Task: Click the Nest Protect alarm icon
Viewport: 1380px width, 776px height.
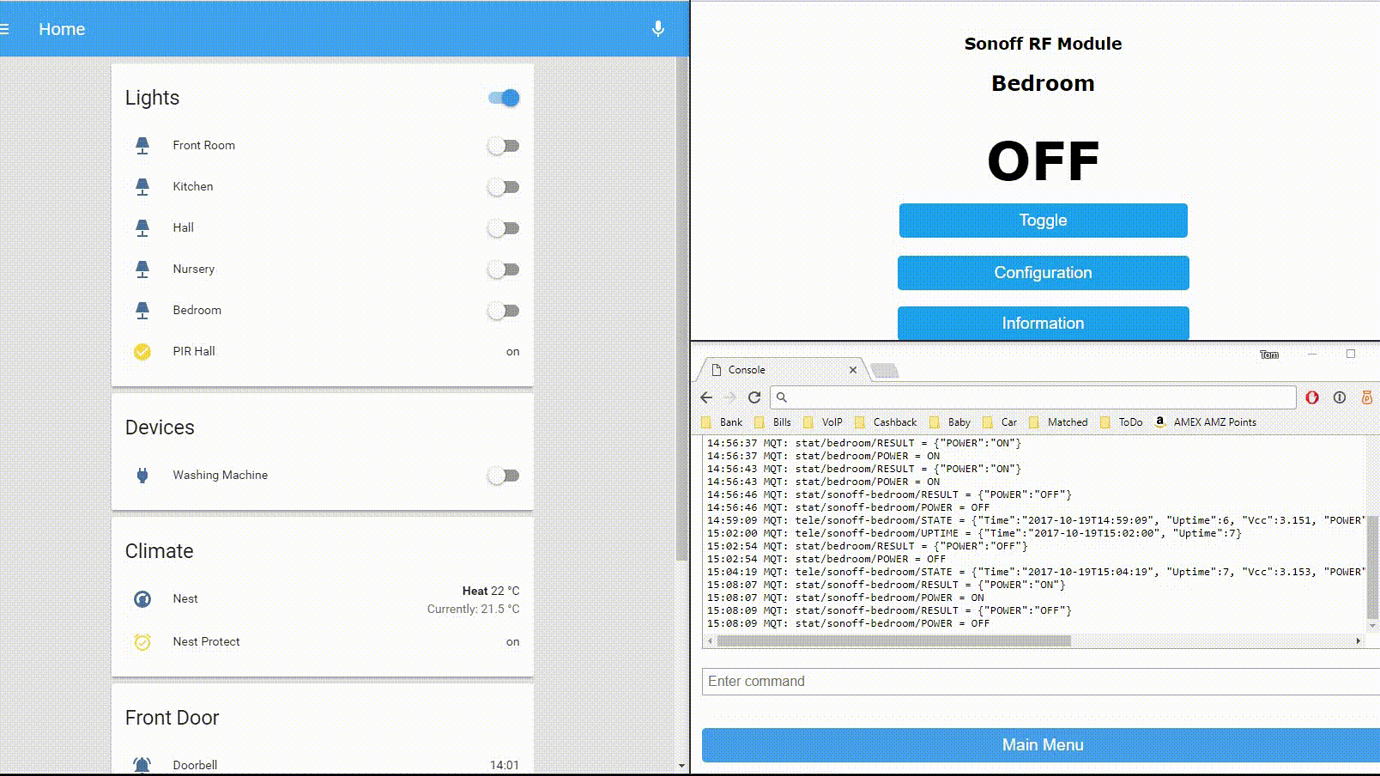Action: (x=142, y=642)
